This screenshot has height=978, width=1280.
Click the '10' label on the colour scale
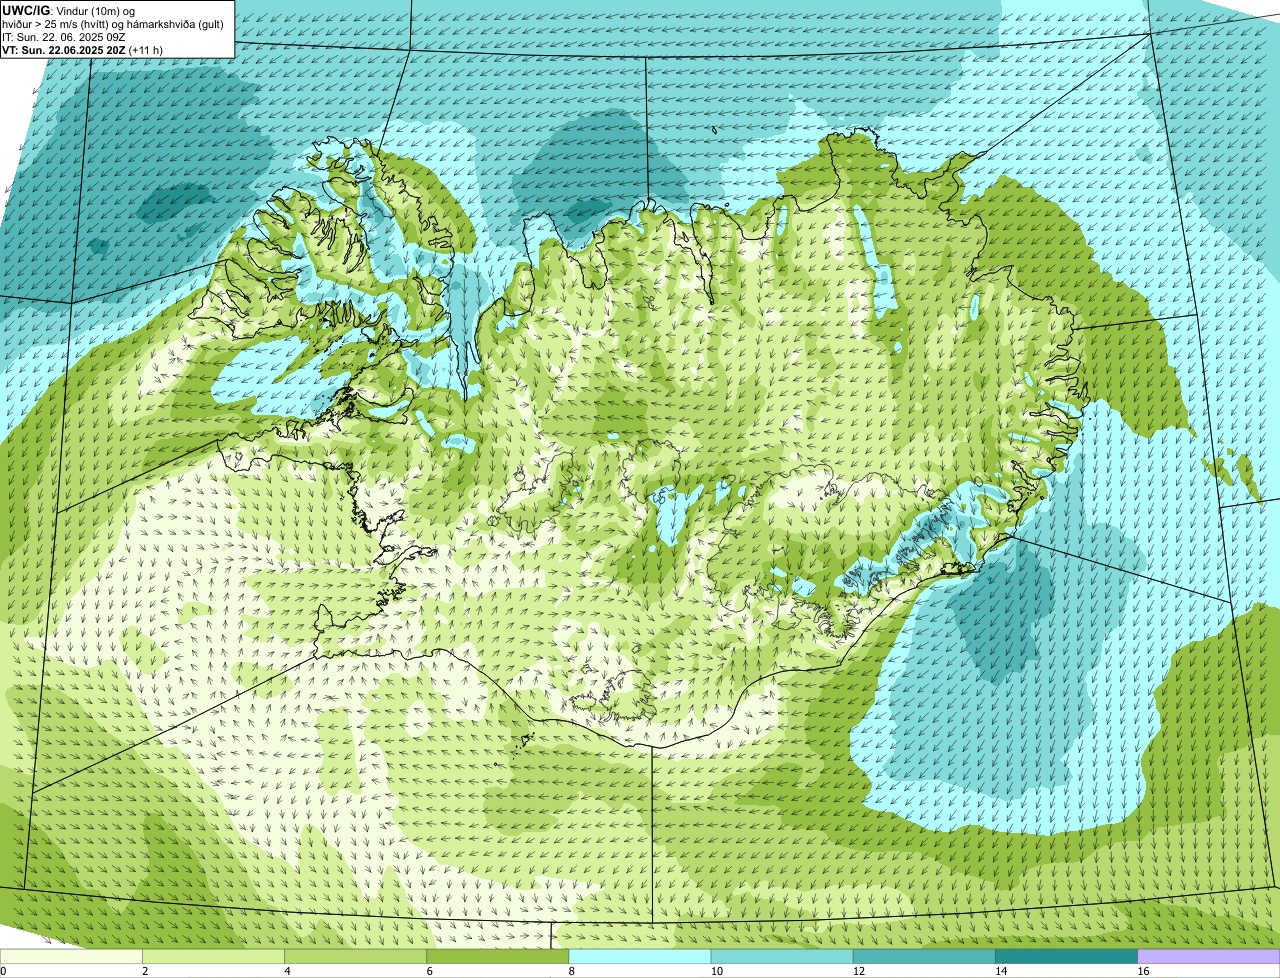click(717, 971)
